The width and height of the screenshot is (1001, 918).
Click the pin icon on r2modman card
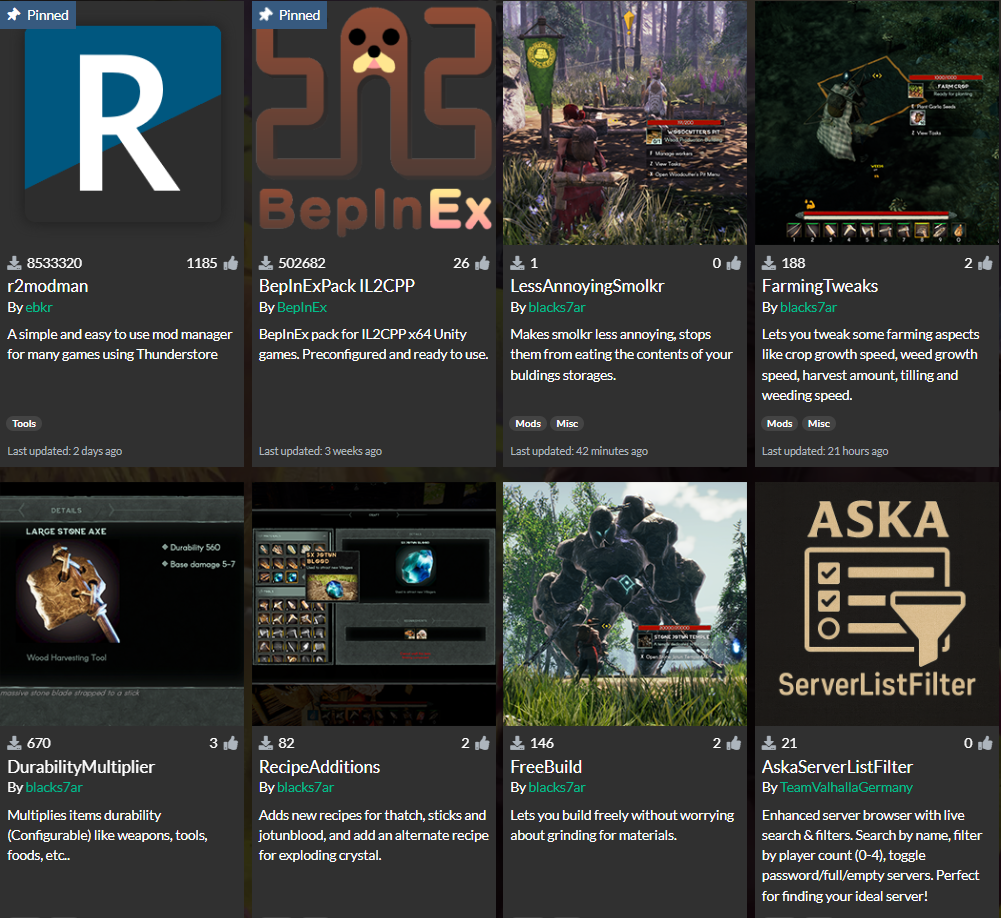click(15, 15)
